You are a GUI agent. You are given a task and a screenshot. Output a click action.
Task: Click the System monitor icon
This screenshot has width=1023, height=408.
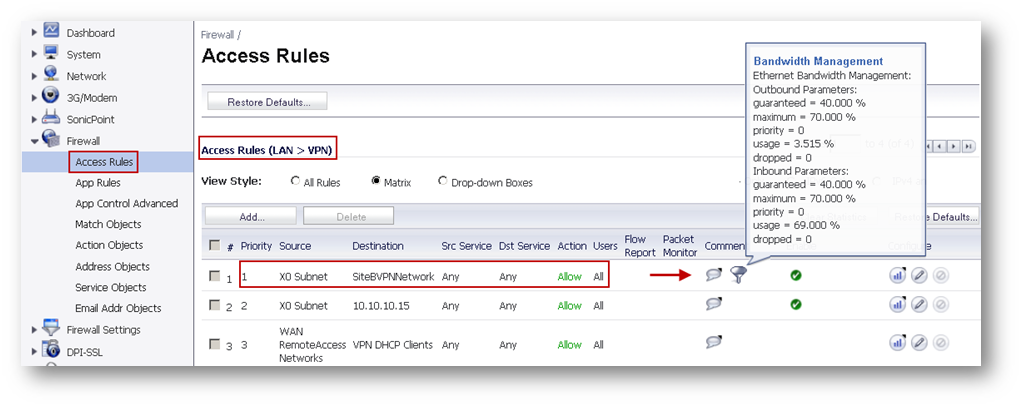tap(51, 52)
